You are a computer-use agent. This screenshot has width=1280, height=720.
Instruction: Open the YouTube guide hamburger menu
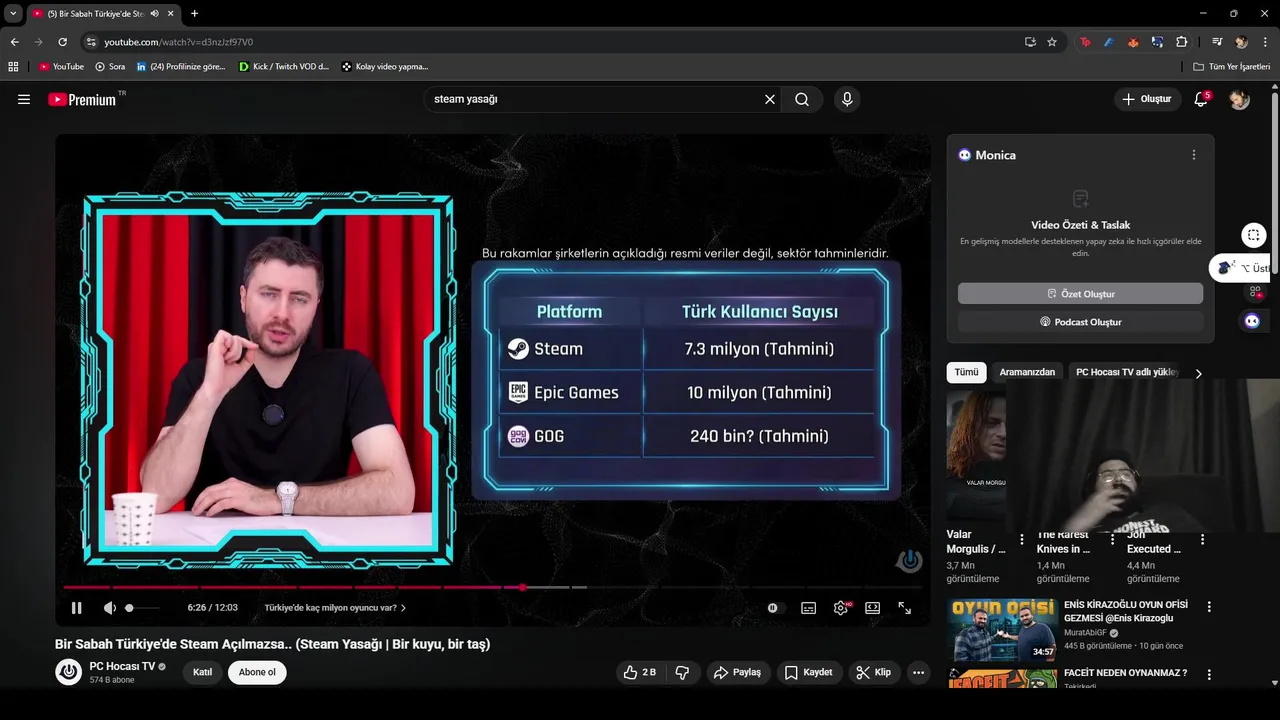24,99
